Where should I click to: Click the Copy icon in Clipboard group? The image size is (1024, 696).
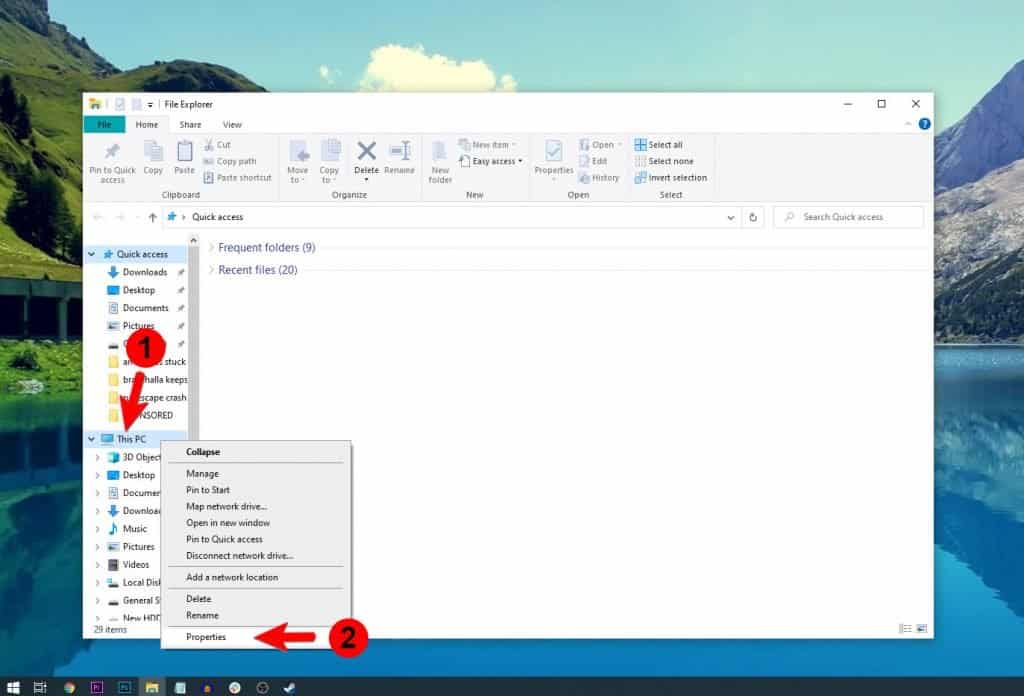click(x=153, y=157)
